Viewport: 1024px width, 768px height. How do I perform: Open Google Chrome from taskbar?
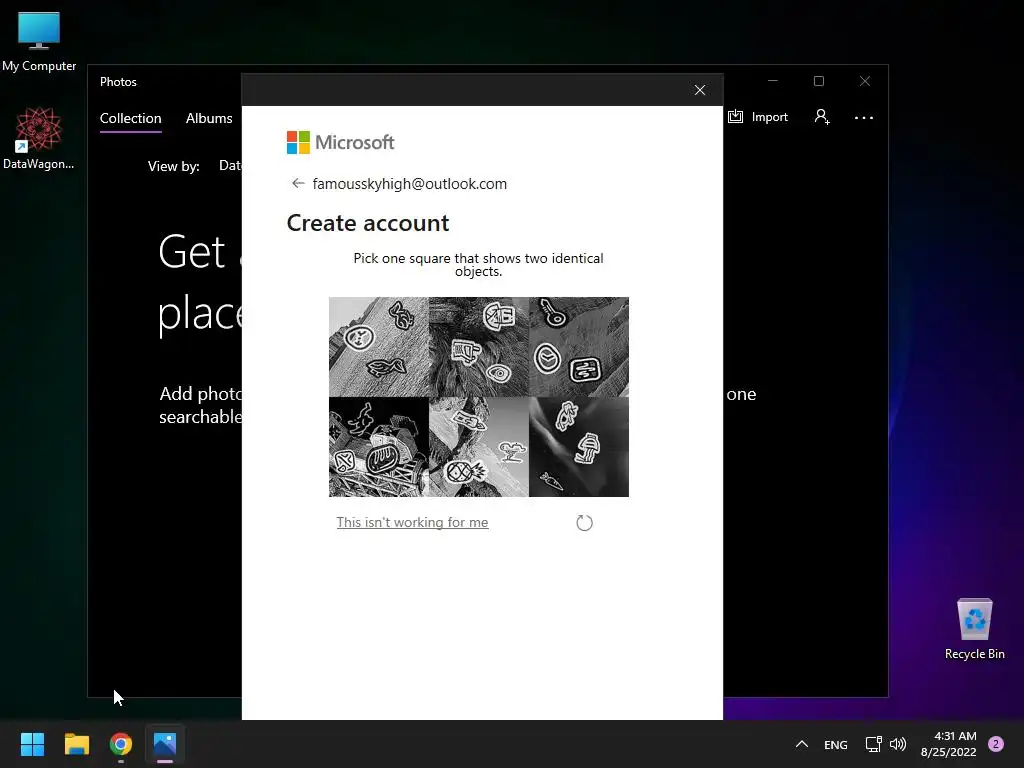click(x=121, y=744)
